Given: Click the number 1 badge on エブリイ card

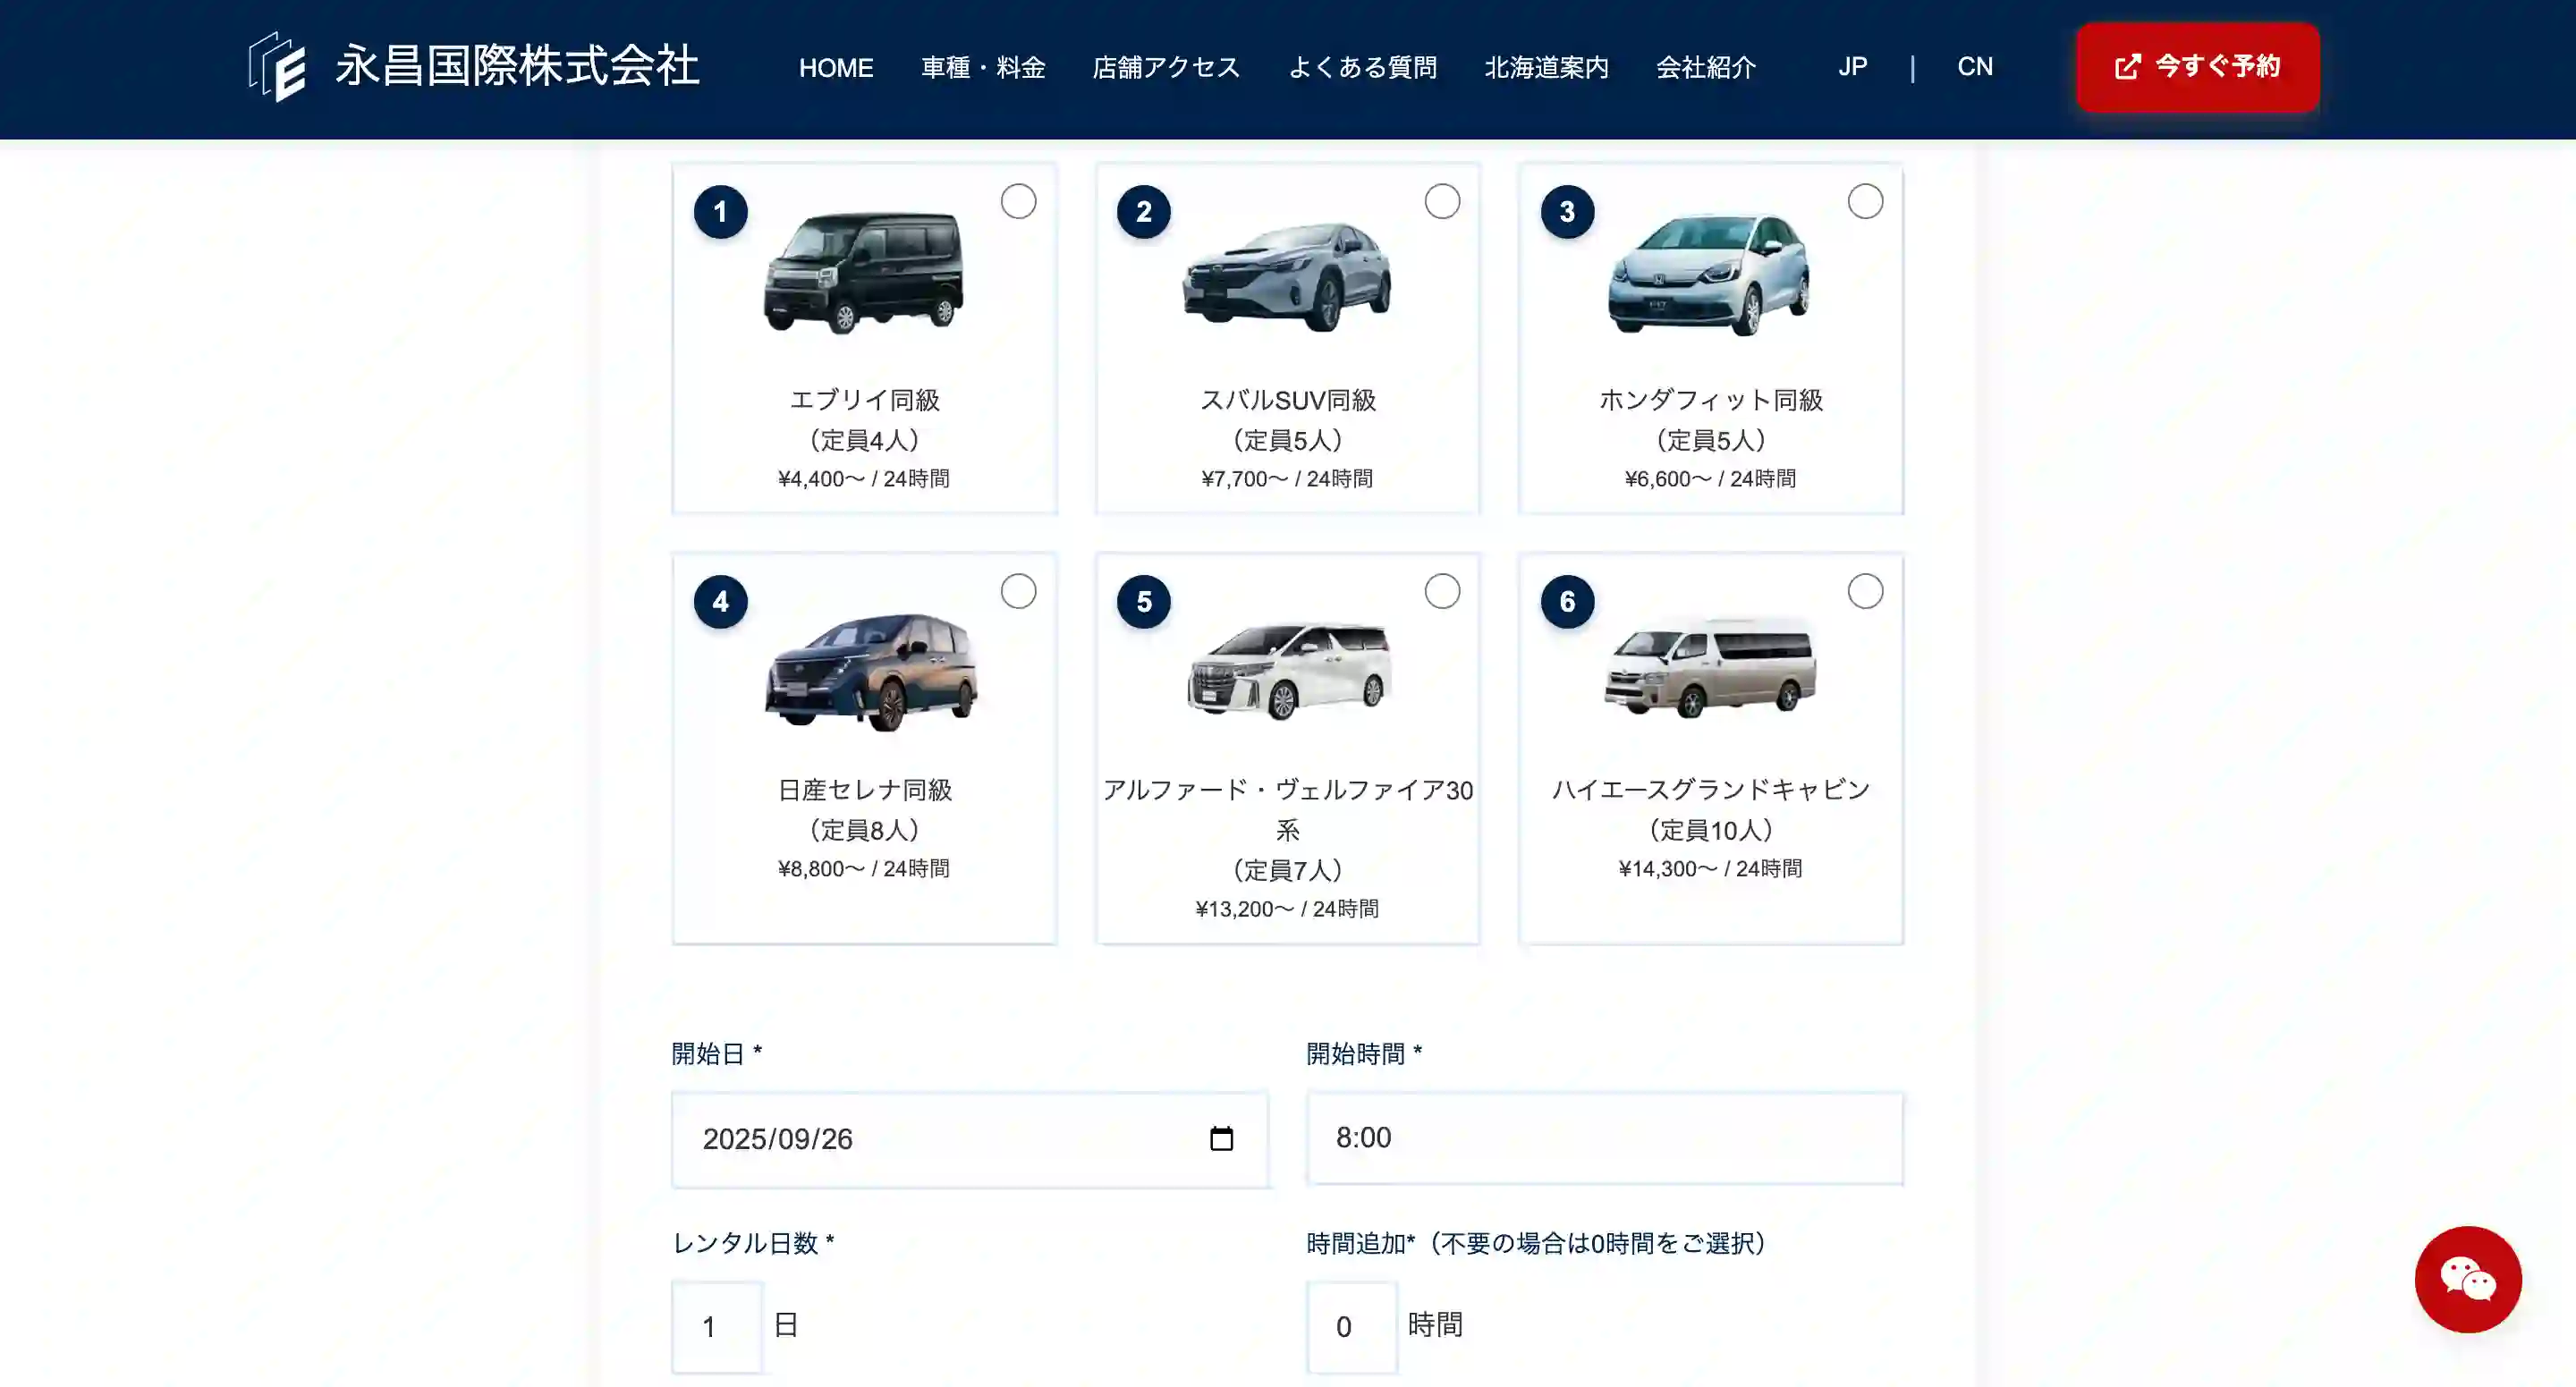Looking at the screenshot, I should tap(720, 212).
